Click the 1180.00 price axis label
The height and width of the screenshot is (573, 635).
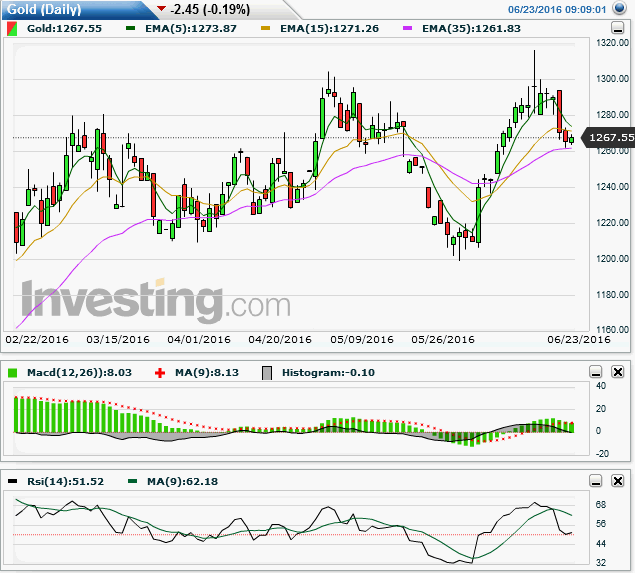click(612, 295)
